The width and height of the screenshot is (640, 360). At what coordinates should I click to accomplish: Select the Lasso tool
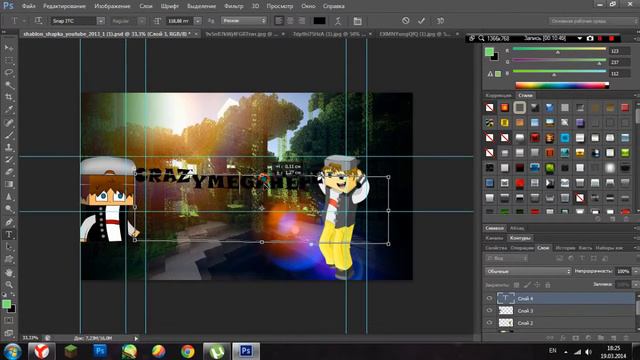tap(9, 73)
